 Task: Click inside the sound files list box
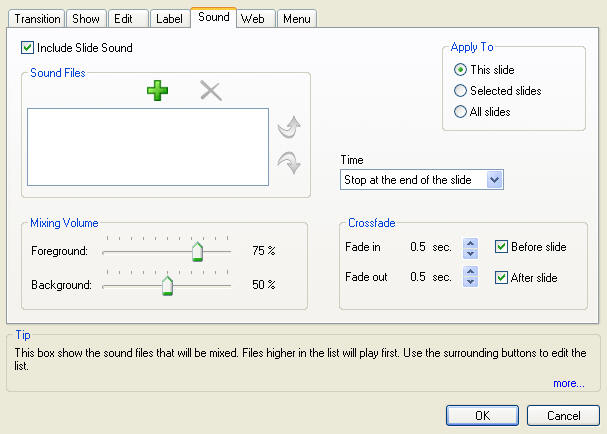pyautogui.click(x=148, y=147)
